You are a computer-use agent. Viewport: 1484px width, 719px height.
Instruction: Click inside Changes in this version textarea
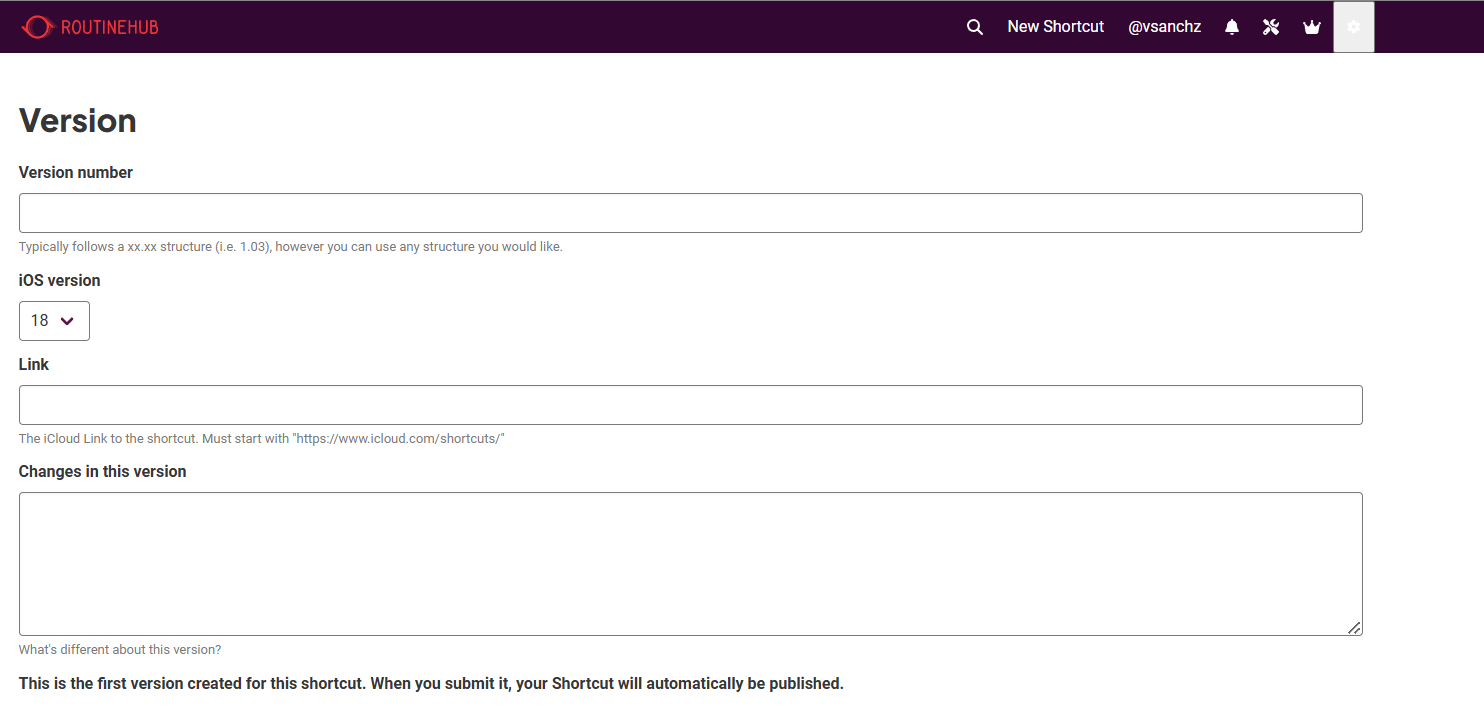[x=691, y=564]
